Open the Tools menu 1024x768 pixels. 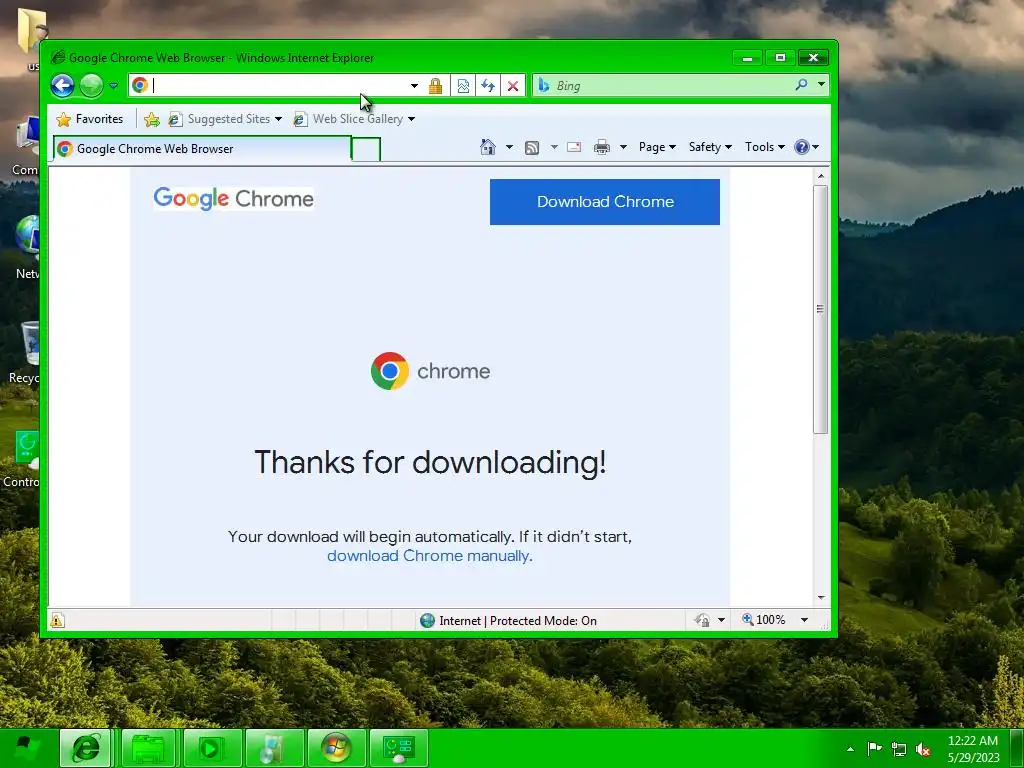click(765, 147)
